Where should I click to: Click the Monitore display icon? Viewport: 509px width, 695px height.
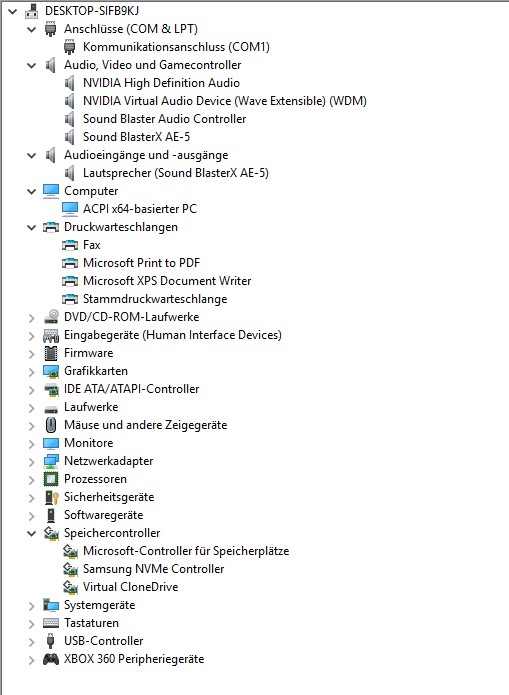51,443
